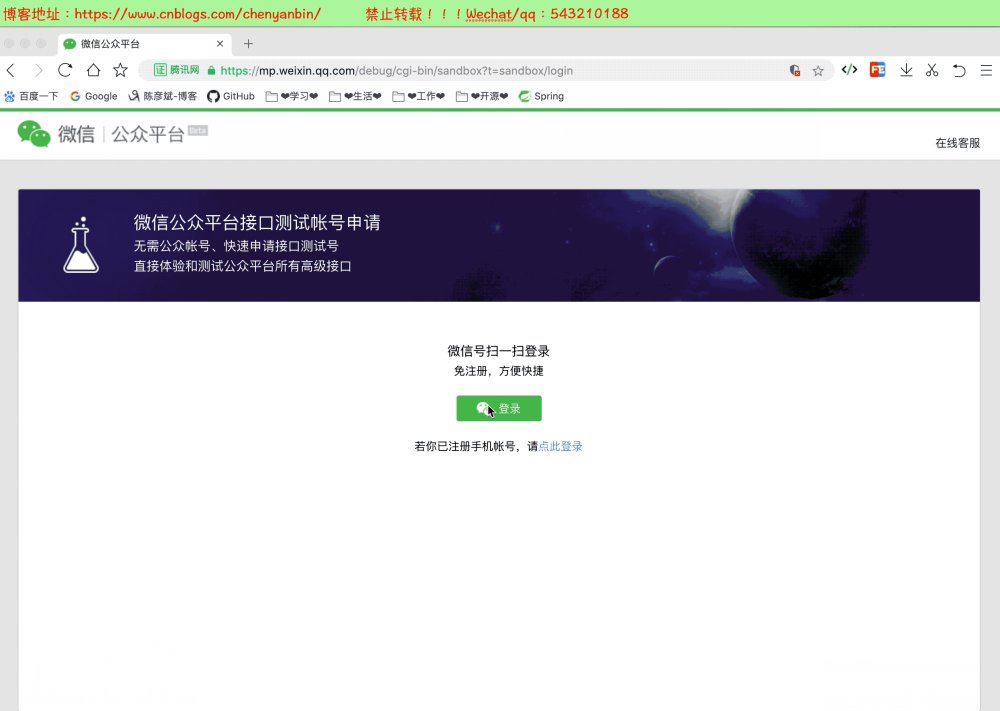Expand the 开源 bookmark folder

click(482, 96)
